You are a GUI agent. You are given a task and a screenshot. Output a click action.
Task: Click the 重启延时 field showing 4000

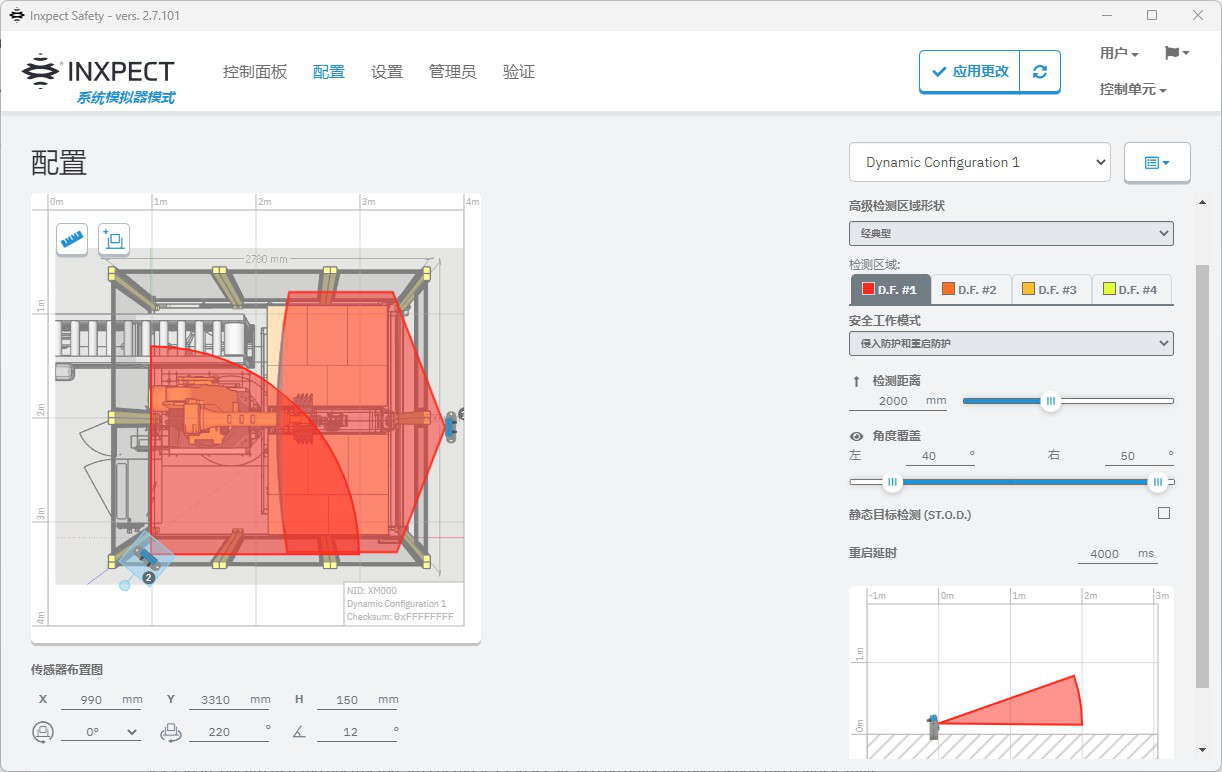(x=1117, y=553)
